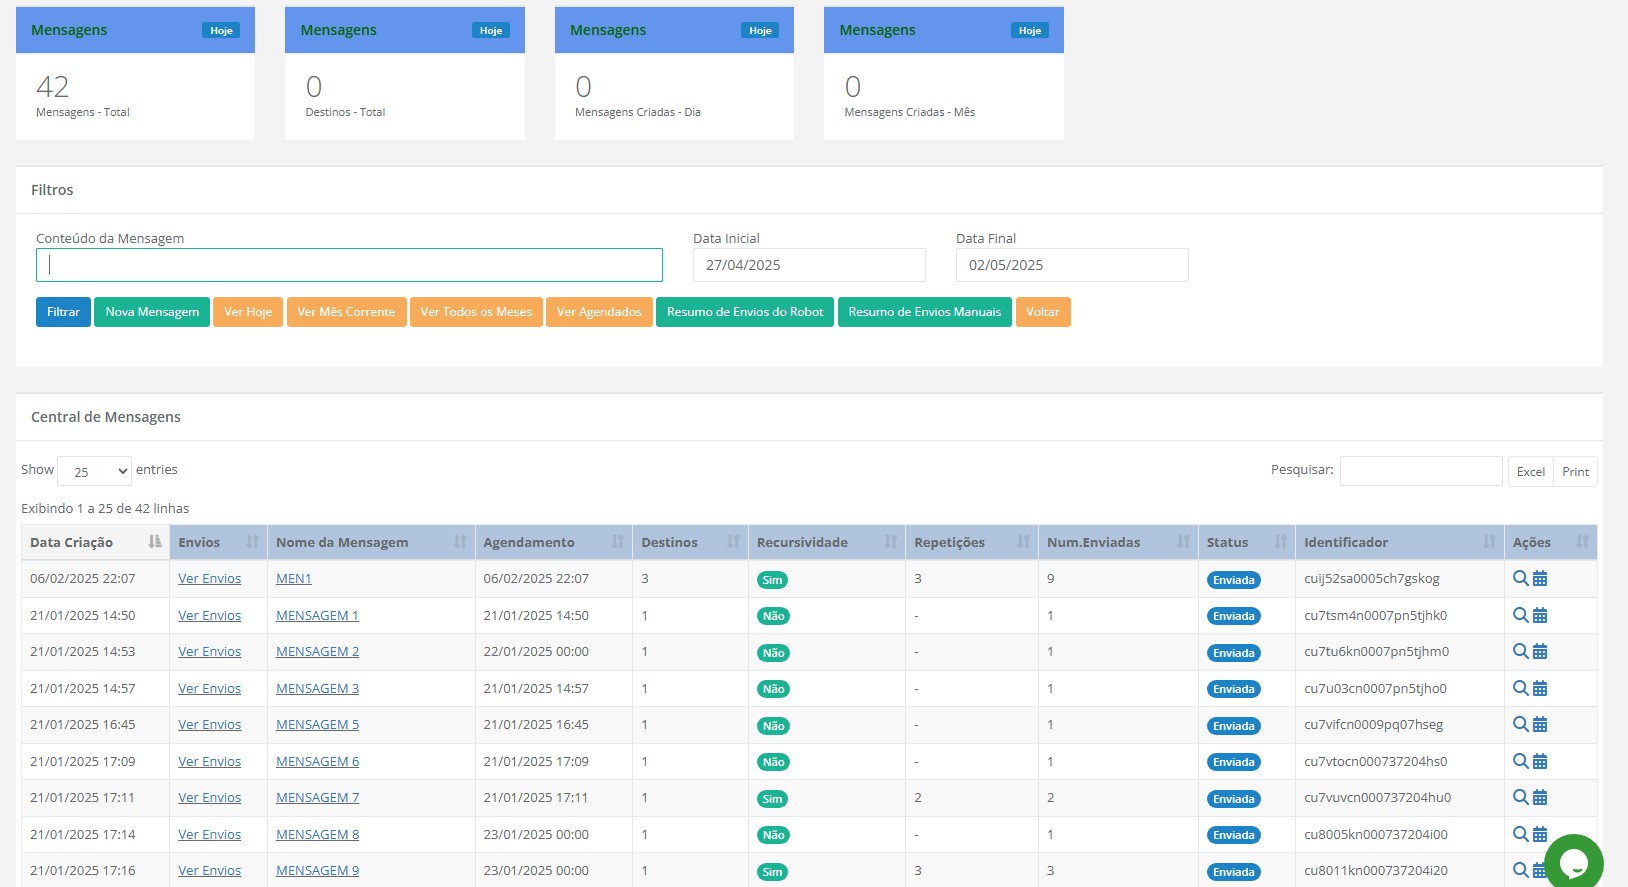Image resolution: width=1628 pixels, height=887 pixels.
Task: Click magnifier icon in cu7u03cn0007pn5tjho0 row
Action: (1520, 688)
